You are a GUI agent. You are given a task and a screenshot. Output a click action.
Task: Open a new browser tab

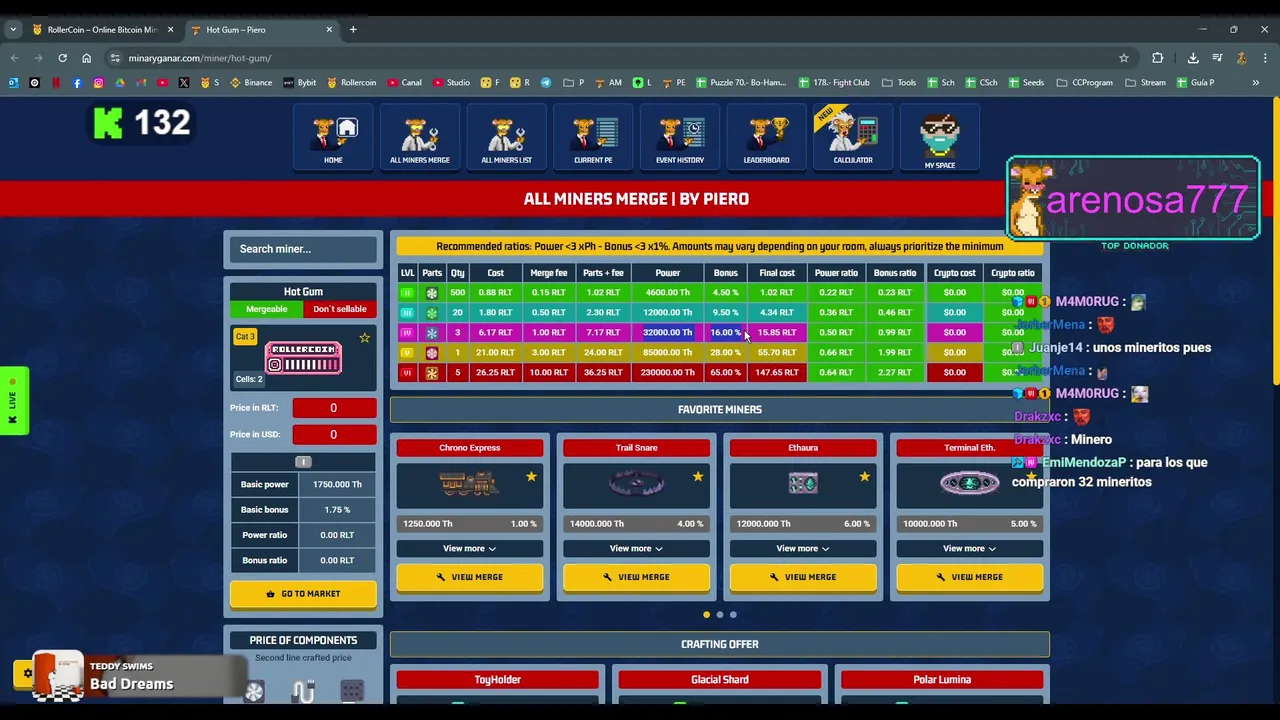(353, 30)
